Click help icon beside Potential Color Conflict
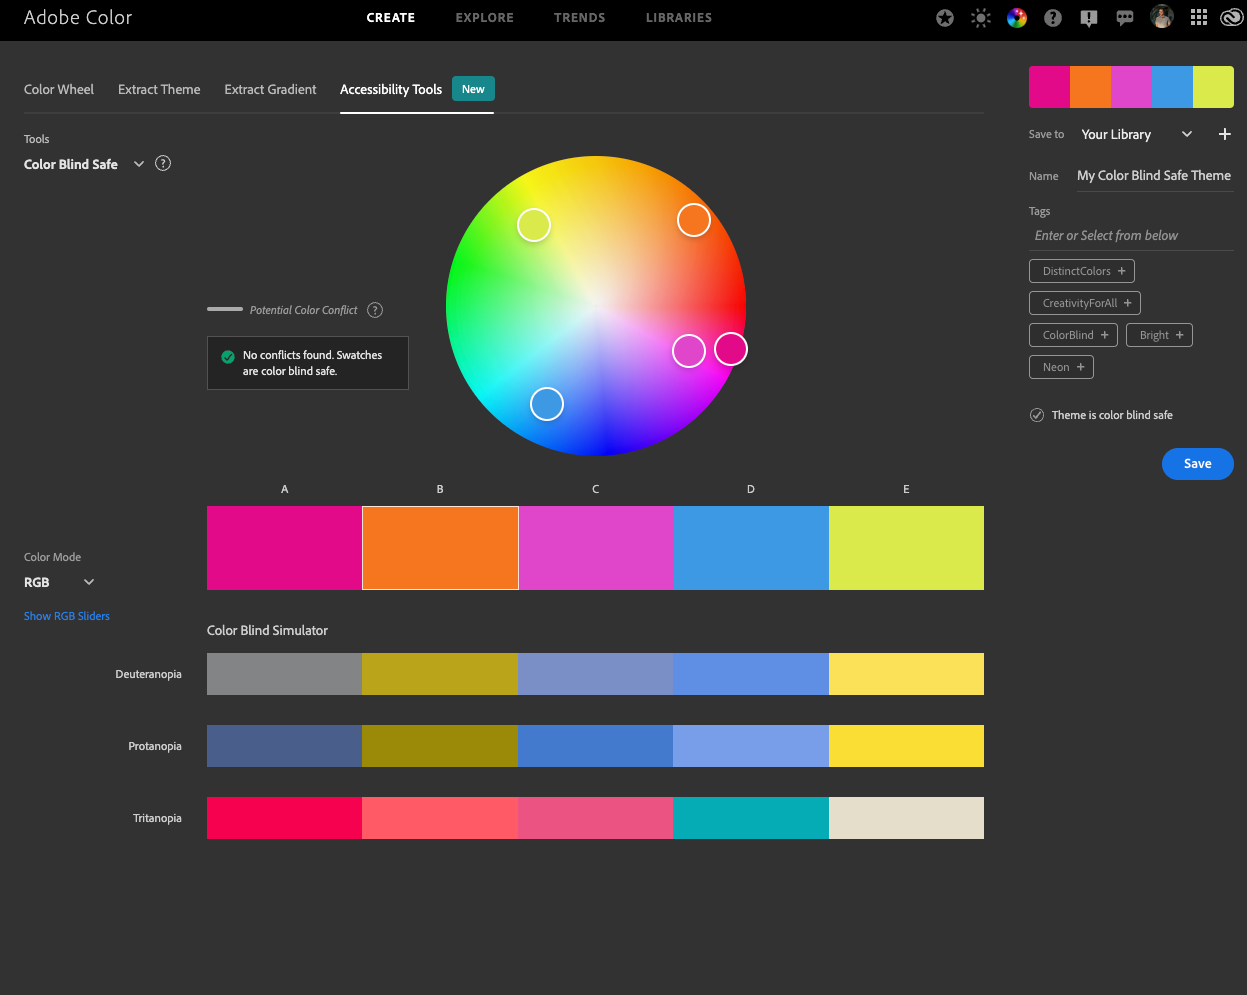The height and width of the screenshot is (995, 1247). pos(375,310)
